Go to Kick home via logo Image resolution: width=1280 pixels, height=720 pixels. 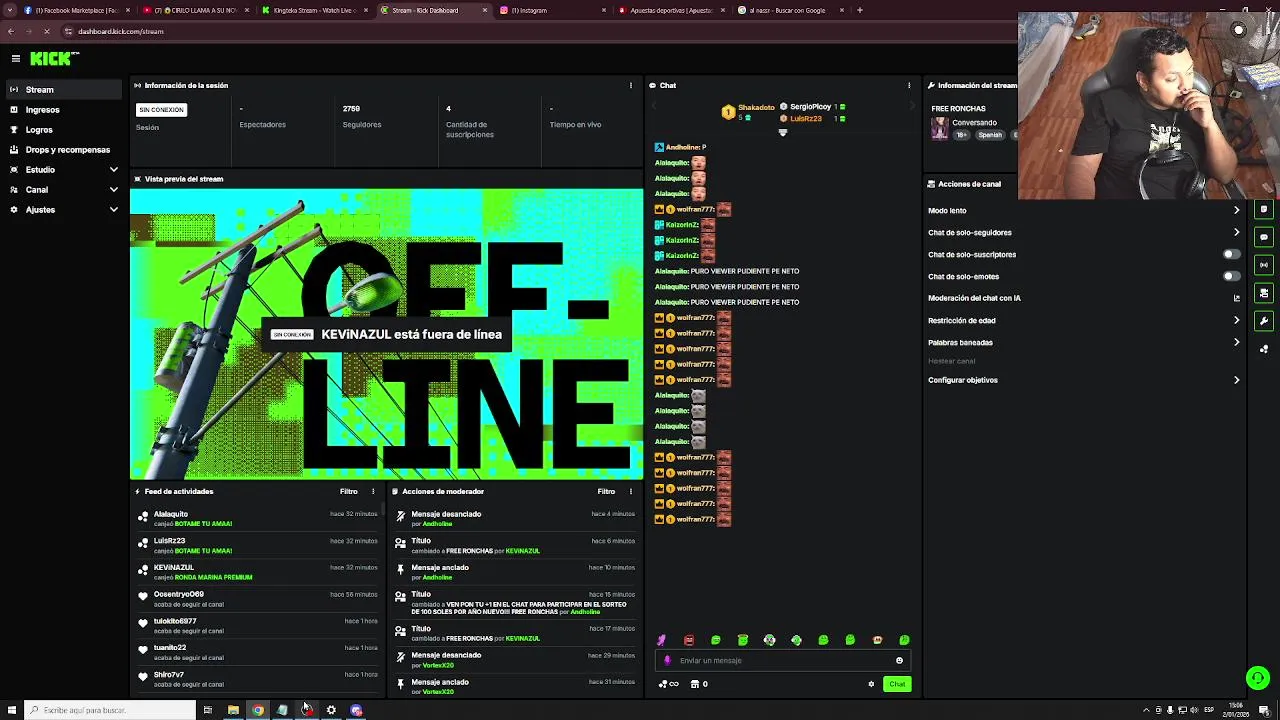click(x=52, y=59)
